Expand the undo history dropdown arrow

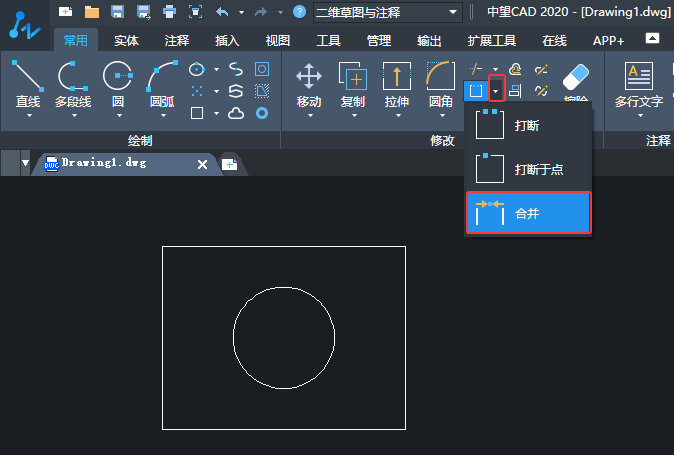(x=242, y=12)
